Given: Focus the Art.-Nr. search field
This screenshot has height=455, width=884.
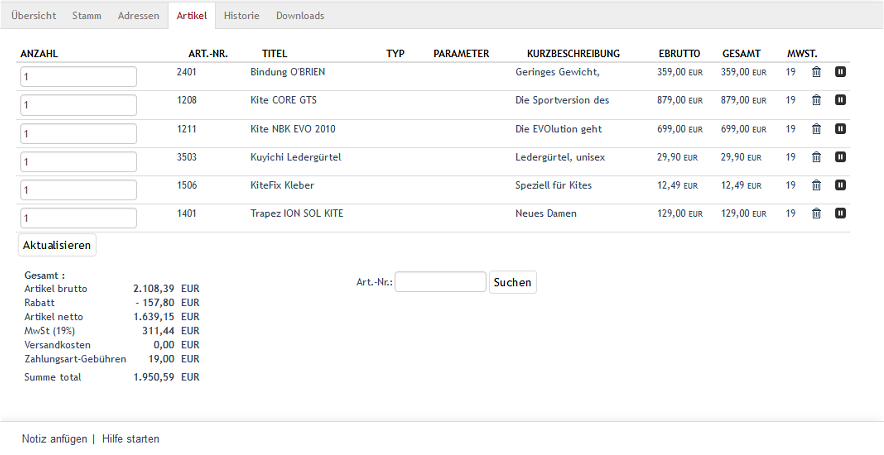Looking at the screenshot, I should pos(440,282).
